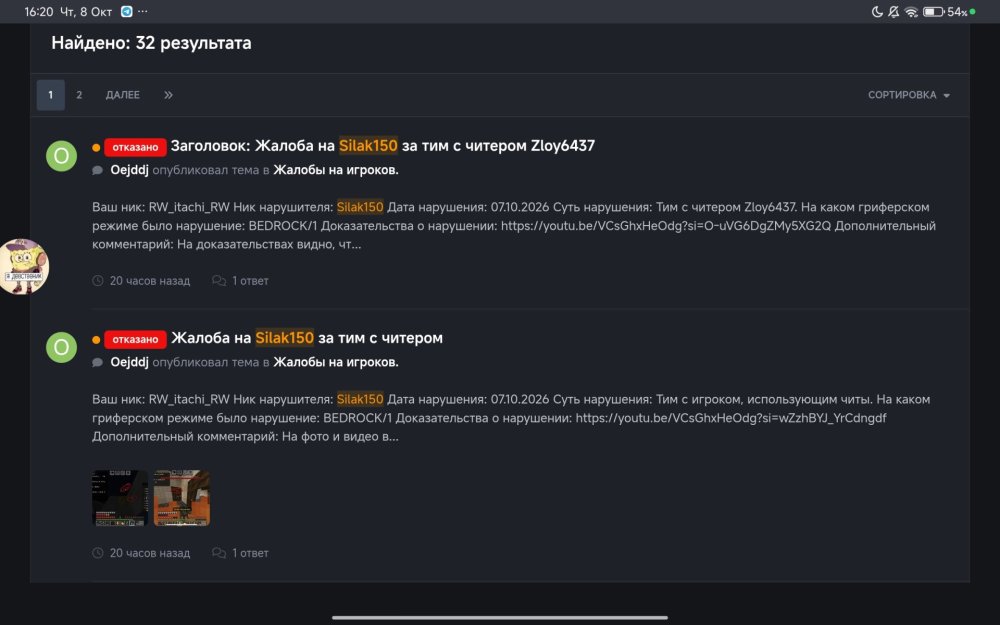Click the clock icon on the second result
Screen dimensions: 1000x625
click(x=98, y=553)
